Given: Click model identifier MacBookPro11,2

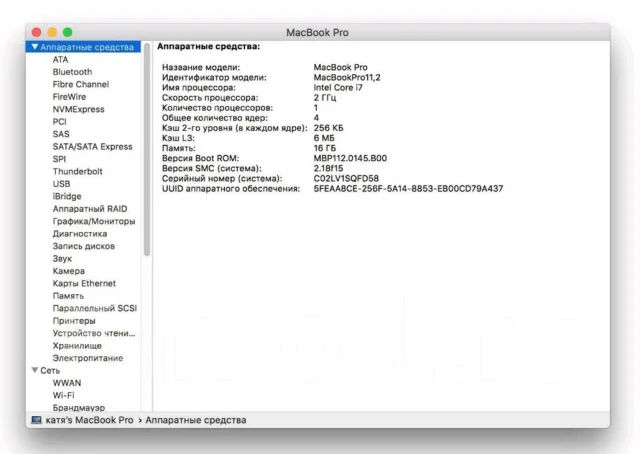Looking at the screenshot, I should 347,78.
